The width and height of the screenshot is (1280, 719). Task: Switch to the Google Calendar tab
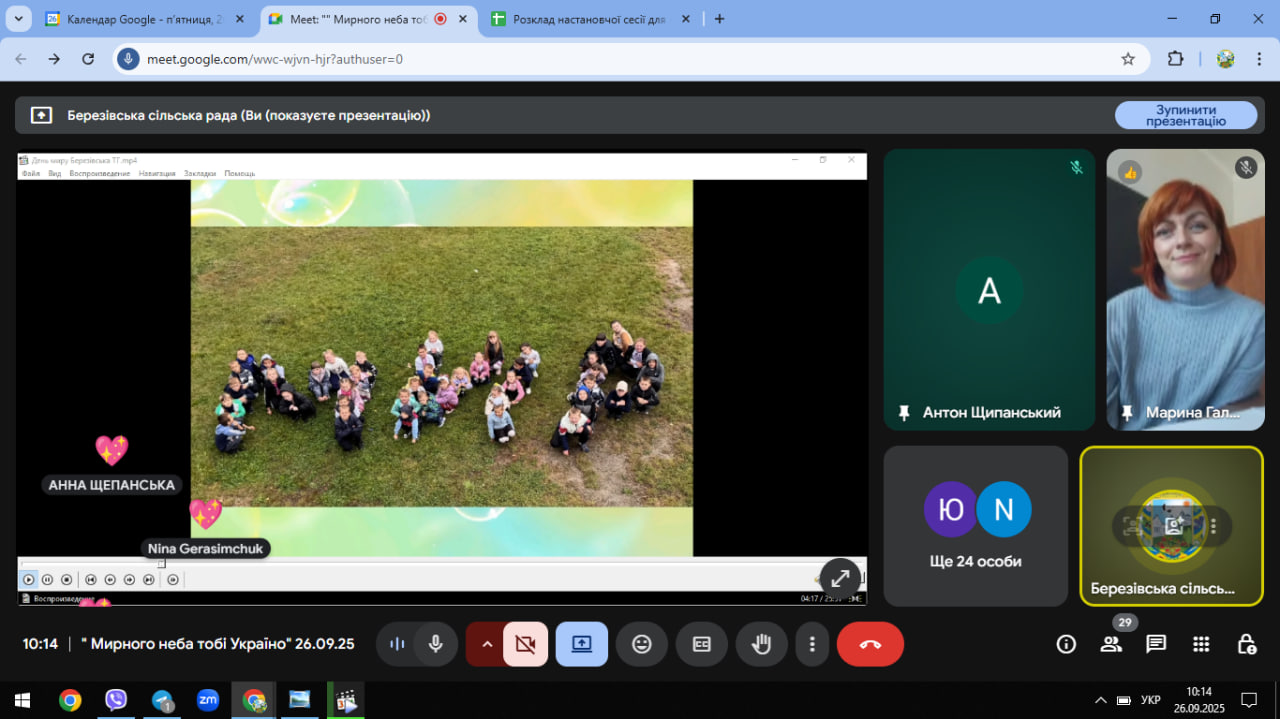(140, 19)
